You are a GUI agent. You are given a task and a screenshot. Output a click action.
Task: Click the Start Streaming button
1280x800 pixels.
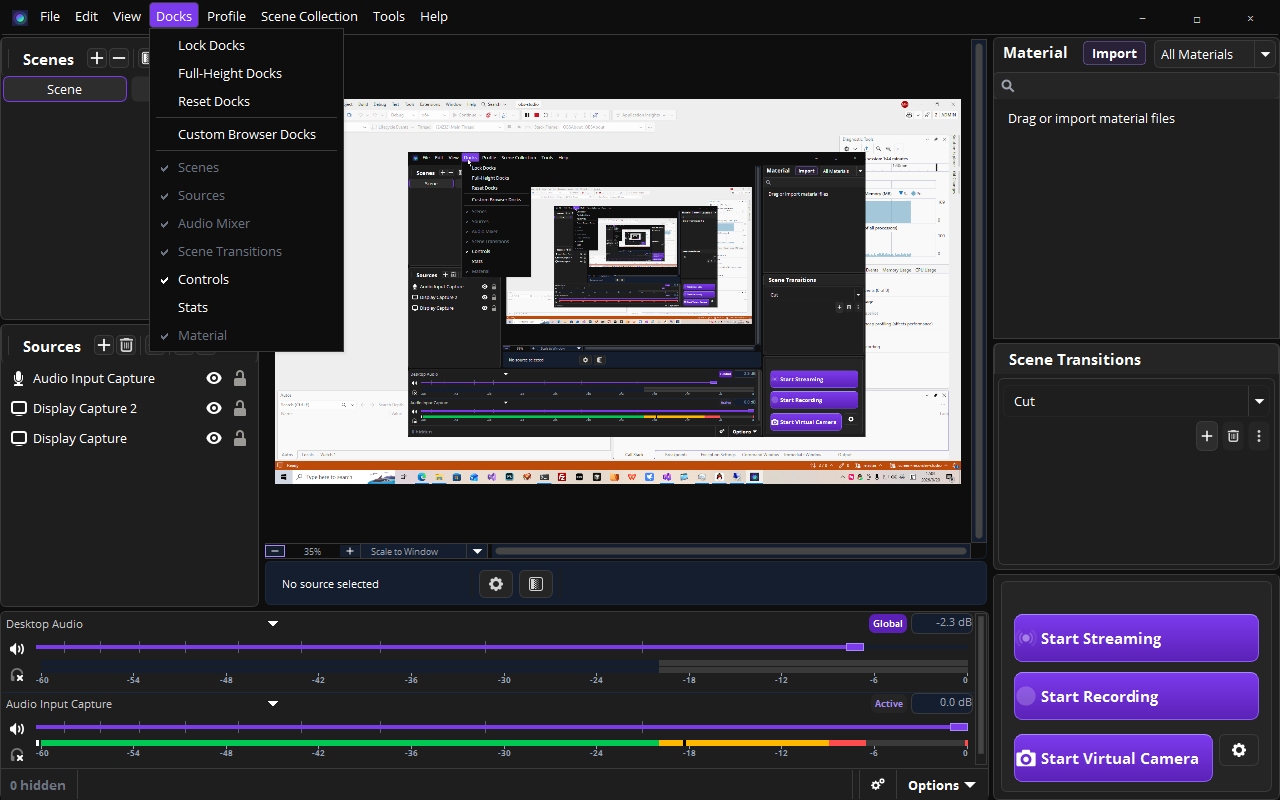click(x=1136, y=638)
